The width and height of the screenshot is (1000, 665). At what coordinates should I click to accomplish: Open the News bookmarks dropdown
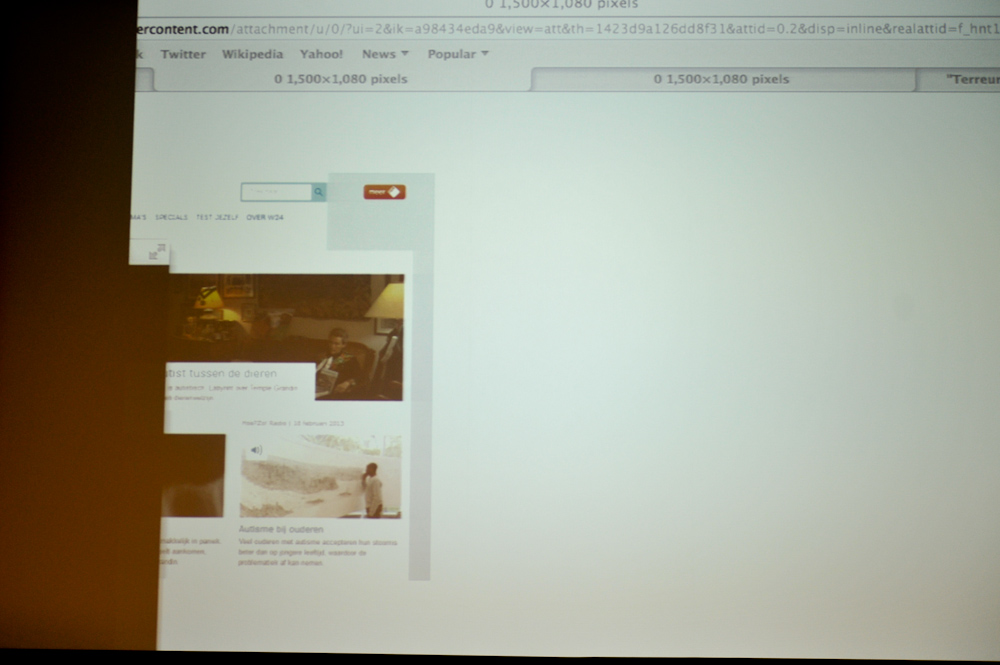pyautogui.click(x=385, y=54)
